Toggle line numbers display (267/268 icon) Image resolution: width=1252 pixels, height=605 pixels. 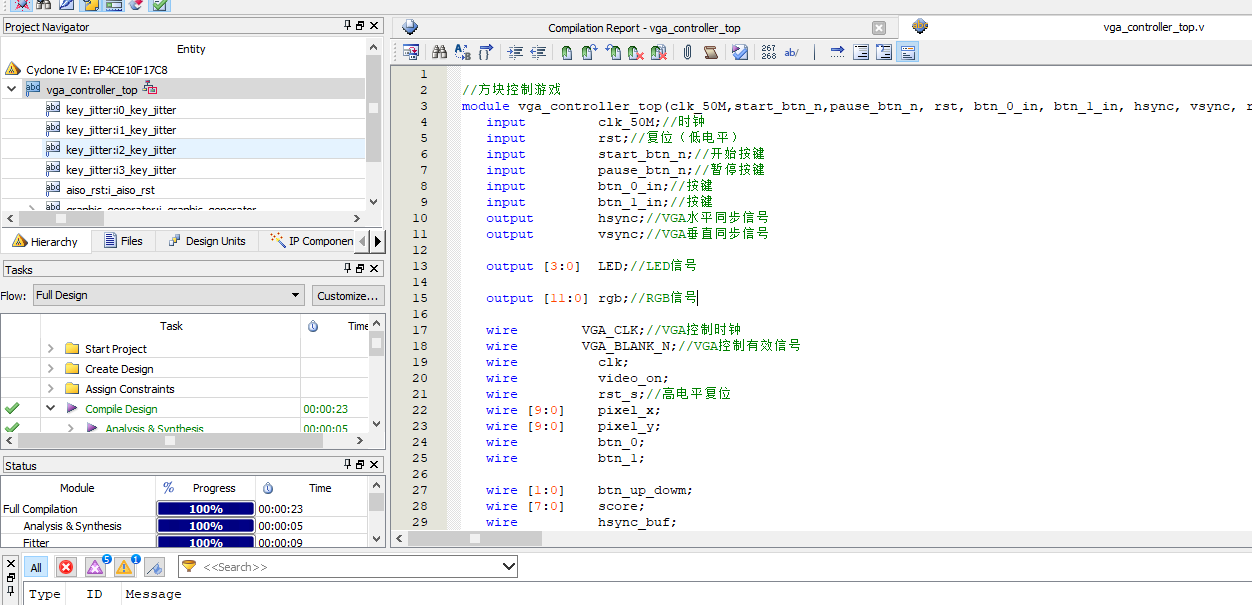(x=768, y=52)
